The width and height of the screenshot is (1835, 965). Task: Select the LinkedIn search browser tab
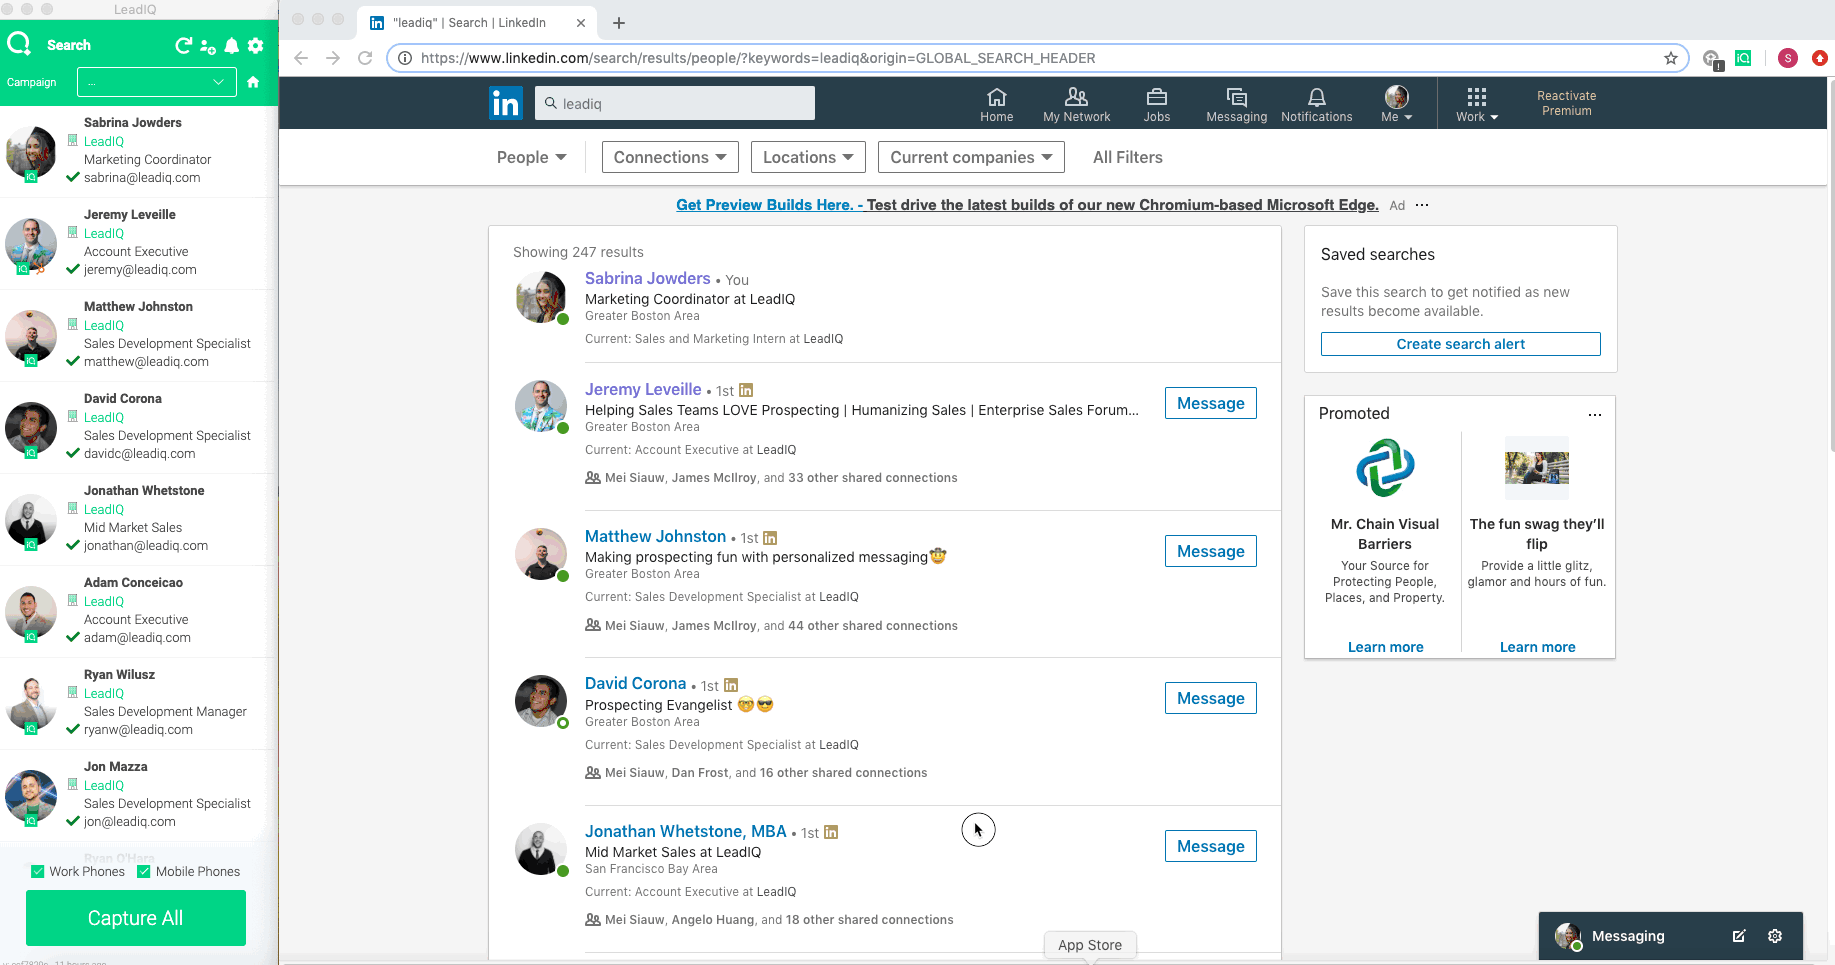pyautogui.click(x=477, y=22)
